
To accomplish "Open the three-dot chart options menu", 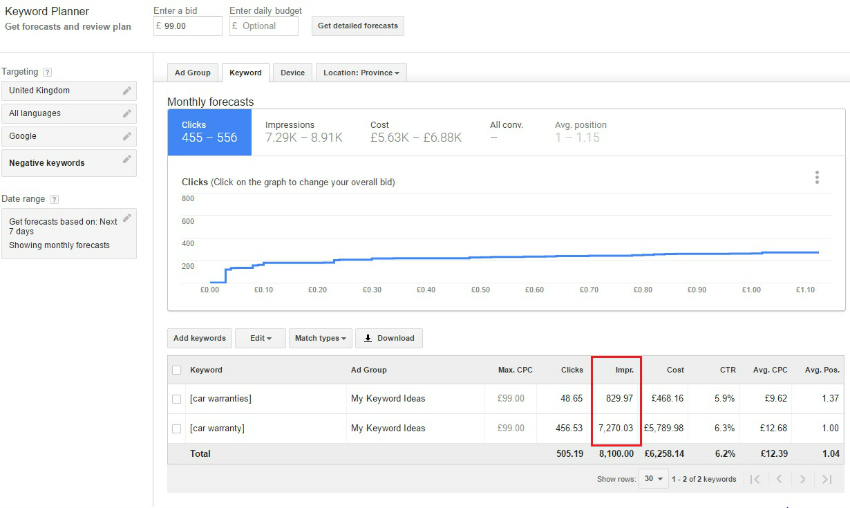I will [817, 178].
